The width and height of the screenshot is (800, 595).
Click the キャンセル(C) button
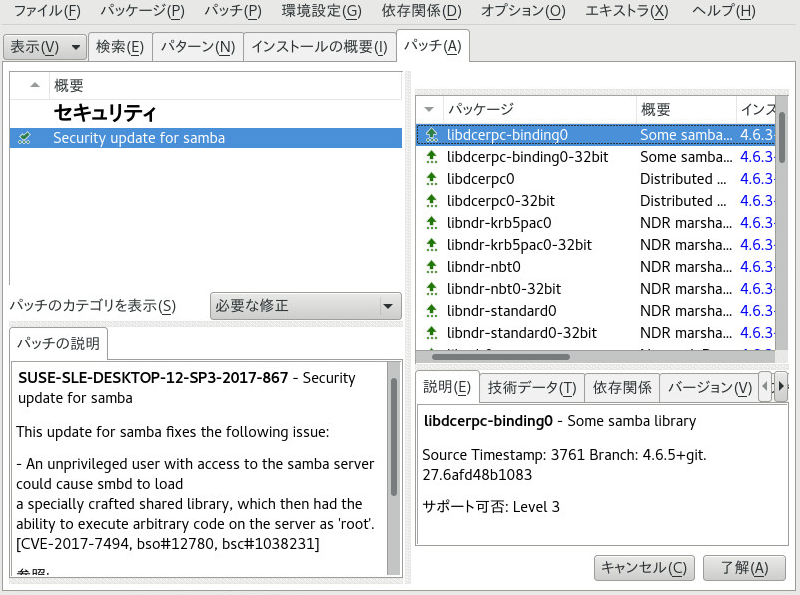point(644,568)
